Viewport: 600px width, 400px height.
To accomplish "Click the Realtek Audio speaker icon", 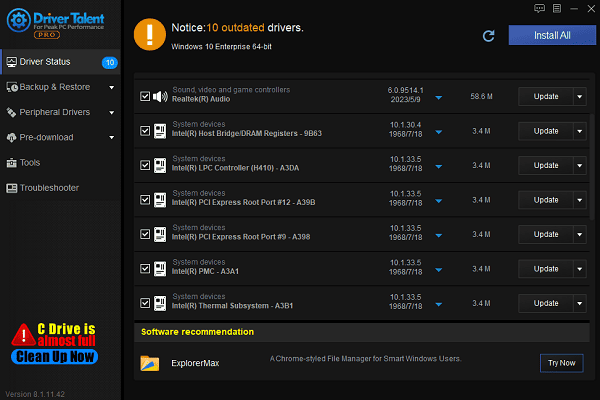I will (x=160, y=96).
